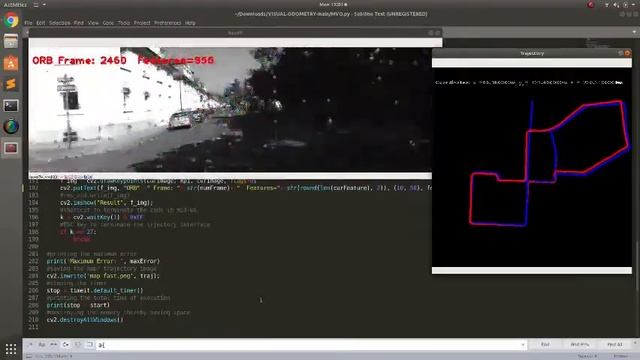Screen dimensions: 640x360
Task: Click the red window icon in the dock
Action: (x=11, y=148)
